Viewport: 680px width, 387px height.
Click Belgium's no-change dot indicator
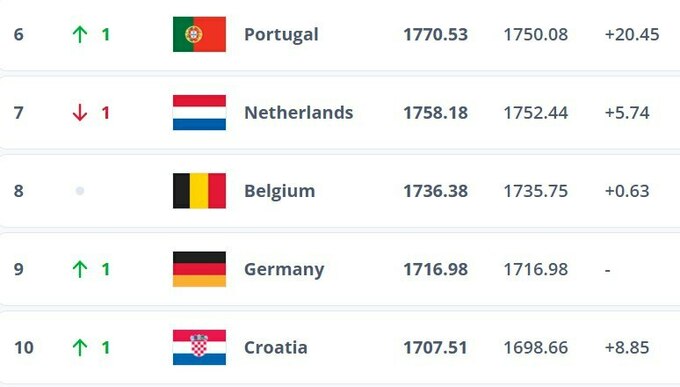tap(80, 191)
